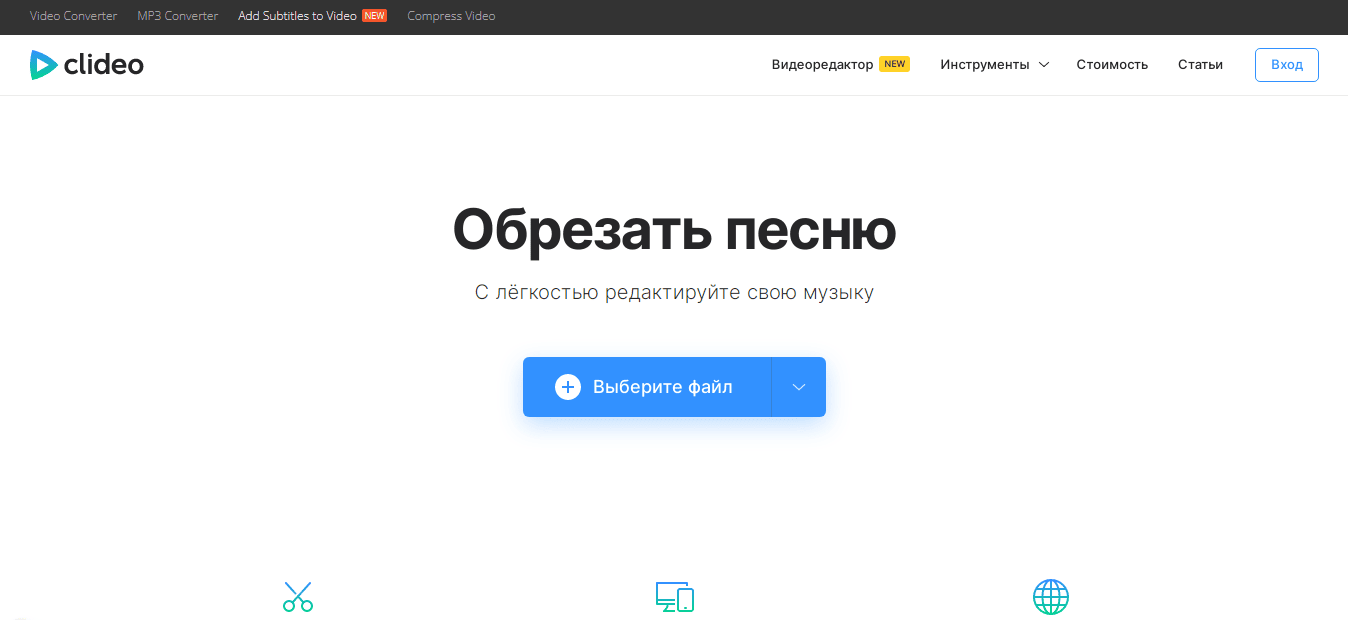Expand the Инструменты dropdown menu

[x=993, y=64]
